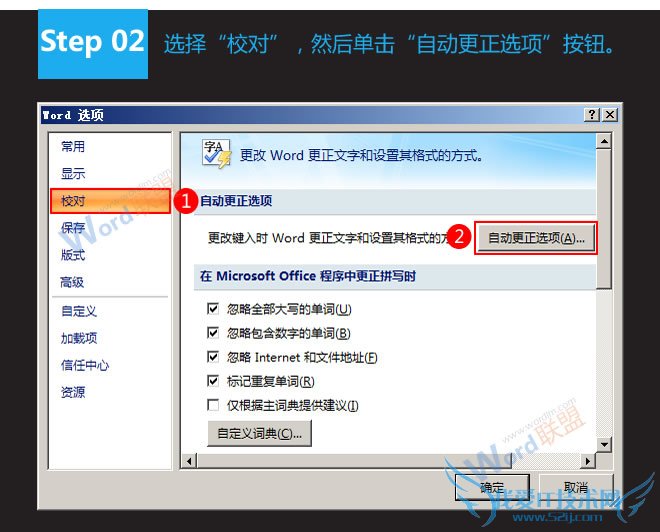This screenshot has width=660, height=532.
Task: Click the 确定 button
Action: 492,487
